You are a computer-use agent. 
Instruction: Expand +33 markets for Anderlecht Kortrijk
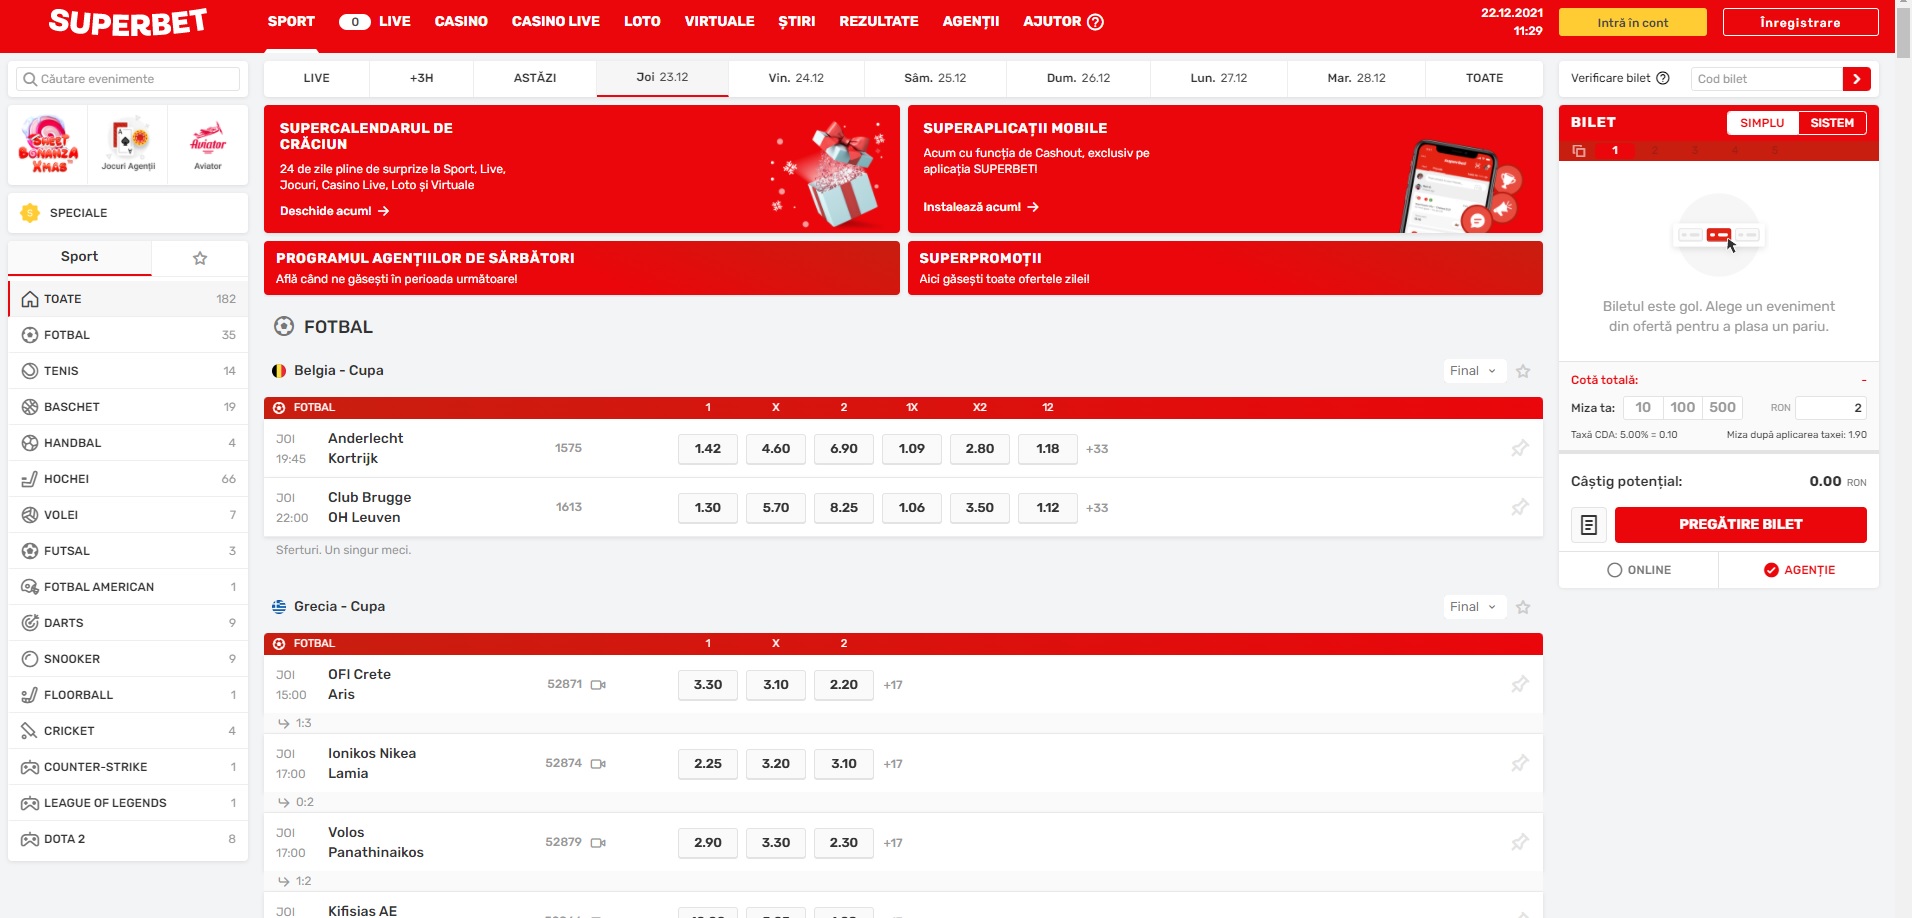pyautogui.click(x=1097, y=449)
